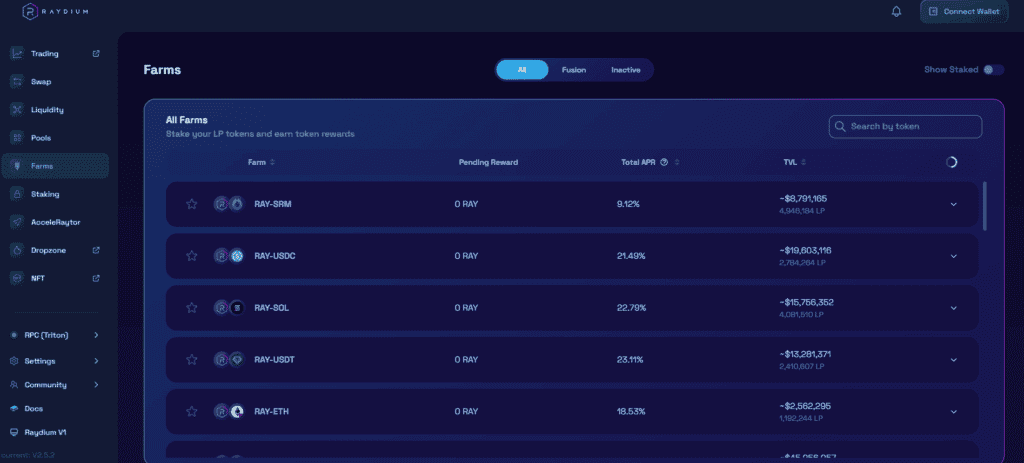1024x463 pixels.
Task: Sort farms by the Farm column arrows
Action: (x=272, y=162)
